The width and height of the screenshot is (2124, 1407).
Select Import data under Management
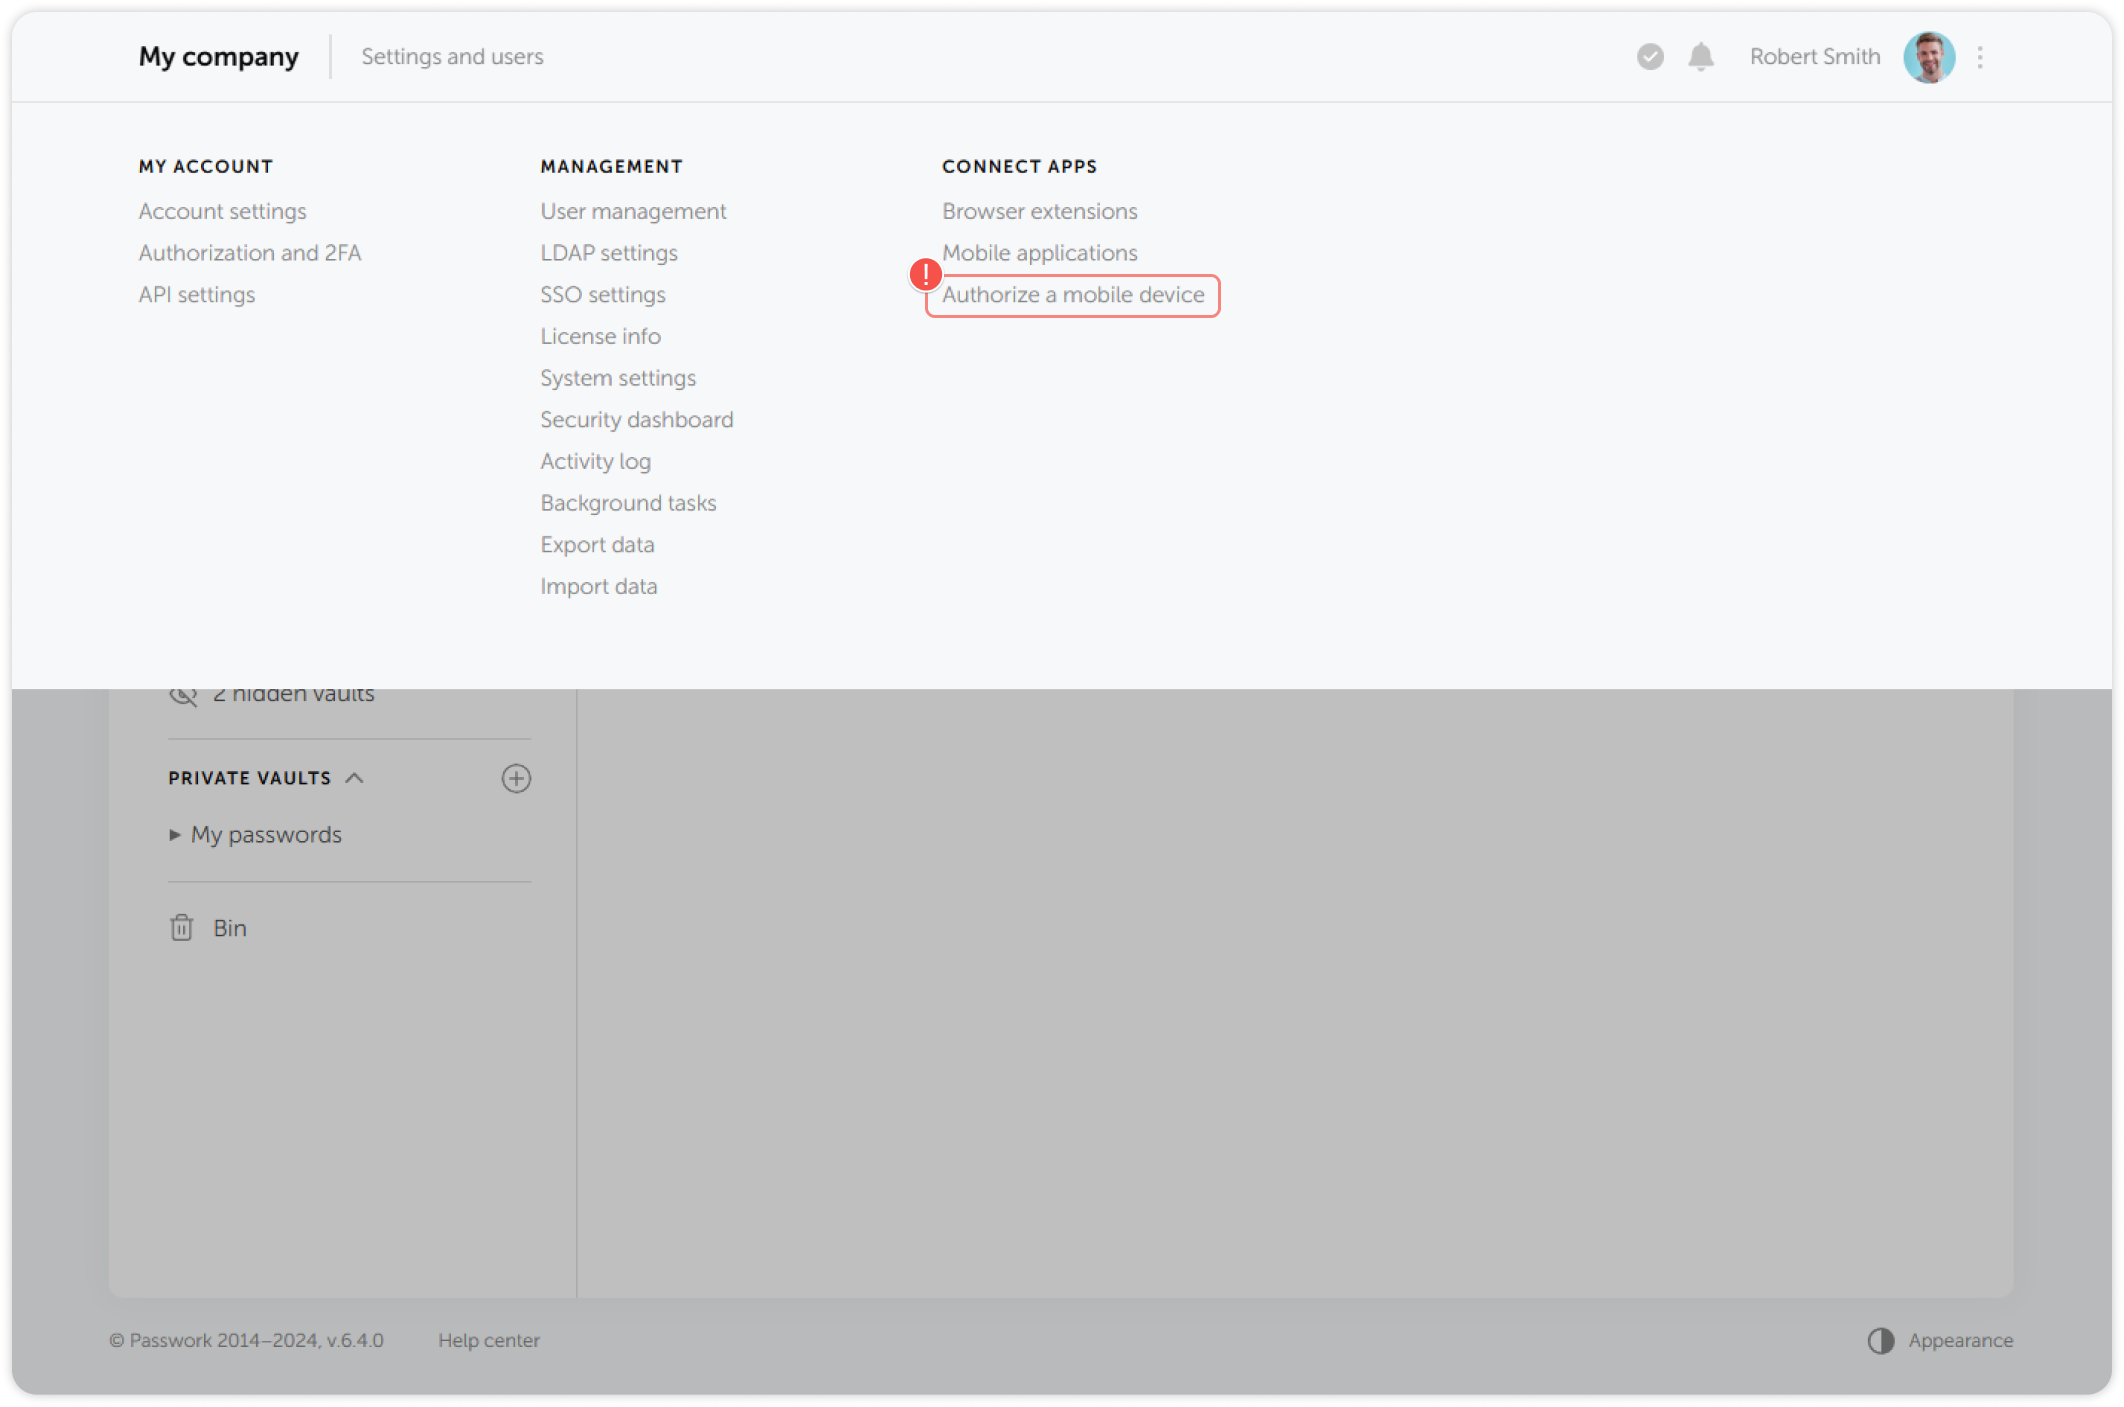click(598, 587)
